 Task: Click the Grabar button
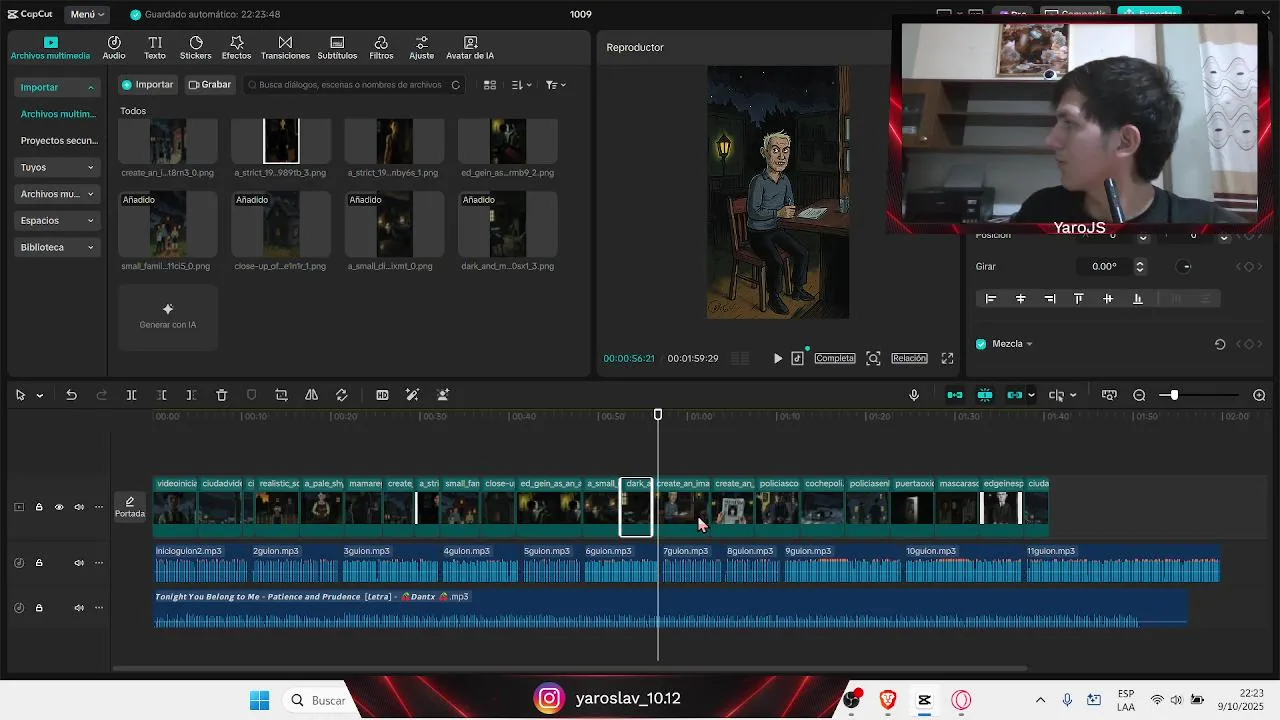point(210,85)
